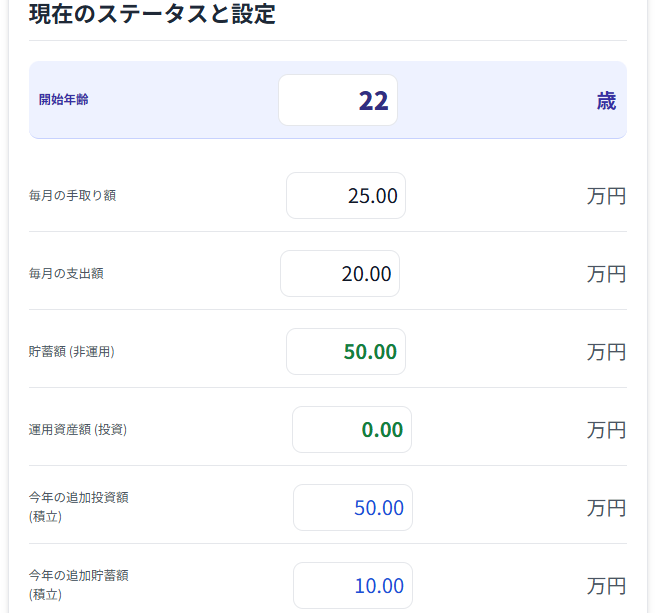Focus the 毎月の支出額 field showing 20.00

[340, 274]
